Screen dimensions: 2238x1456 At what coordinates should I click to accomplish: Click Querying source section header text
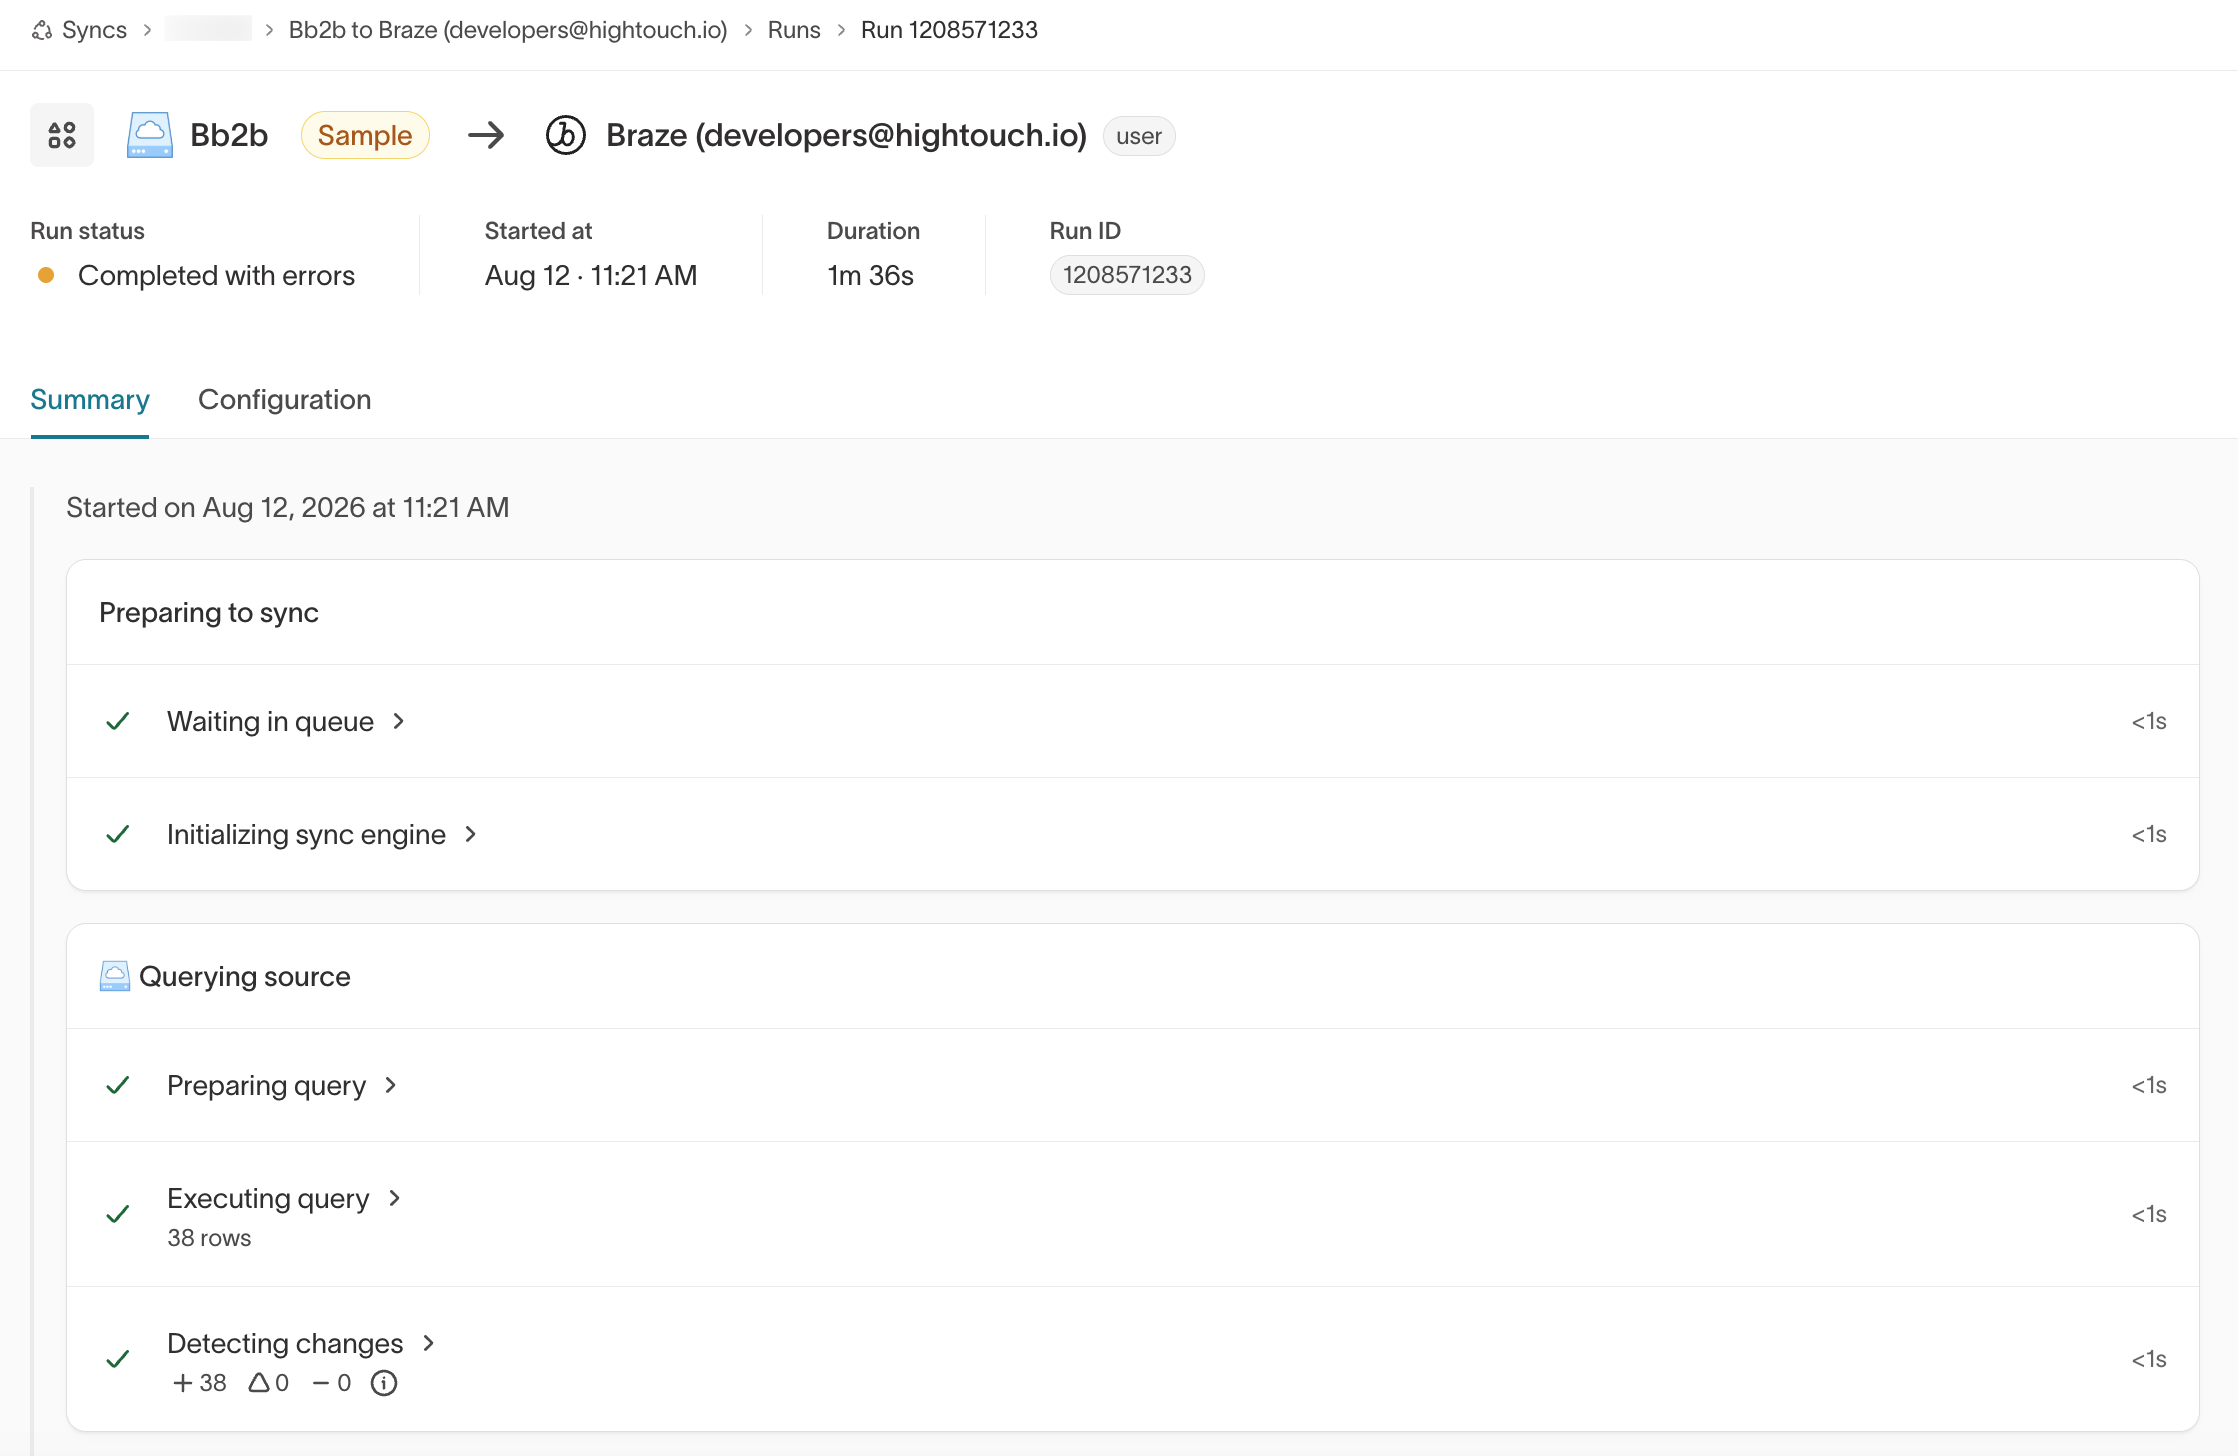(245, 976)
